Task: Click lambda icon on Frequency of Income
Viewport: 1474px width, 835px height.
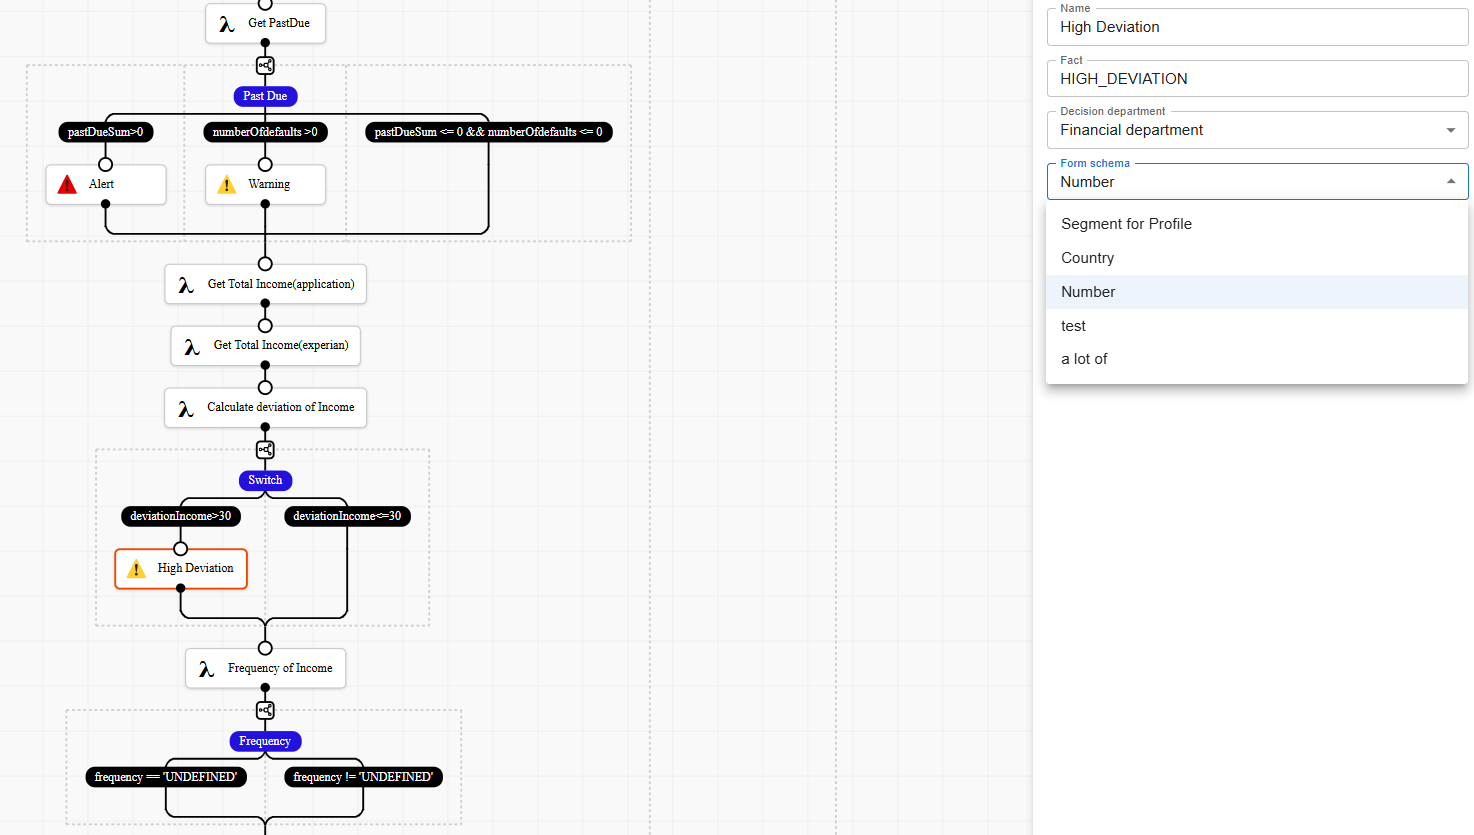Action: pyautogui.click(x=206, y=669)
